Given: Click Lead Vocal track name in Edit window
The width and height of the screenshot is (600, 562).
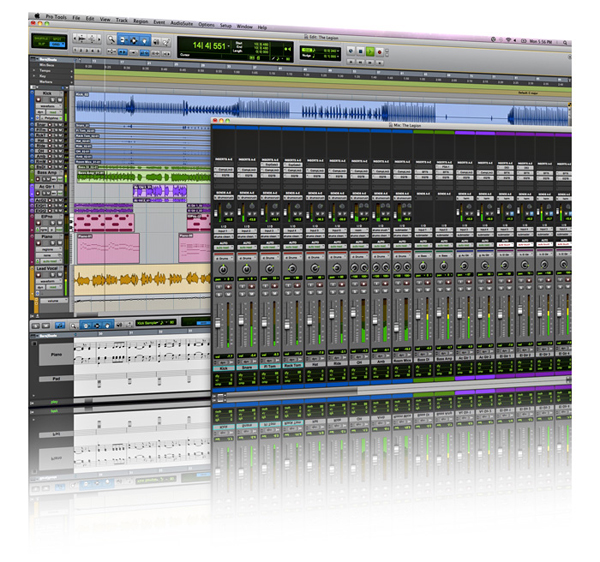Looking at the screenshot, I should (x=47, y=268).
